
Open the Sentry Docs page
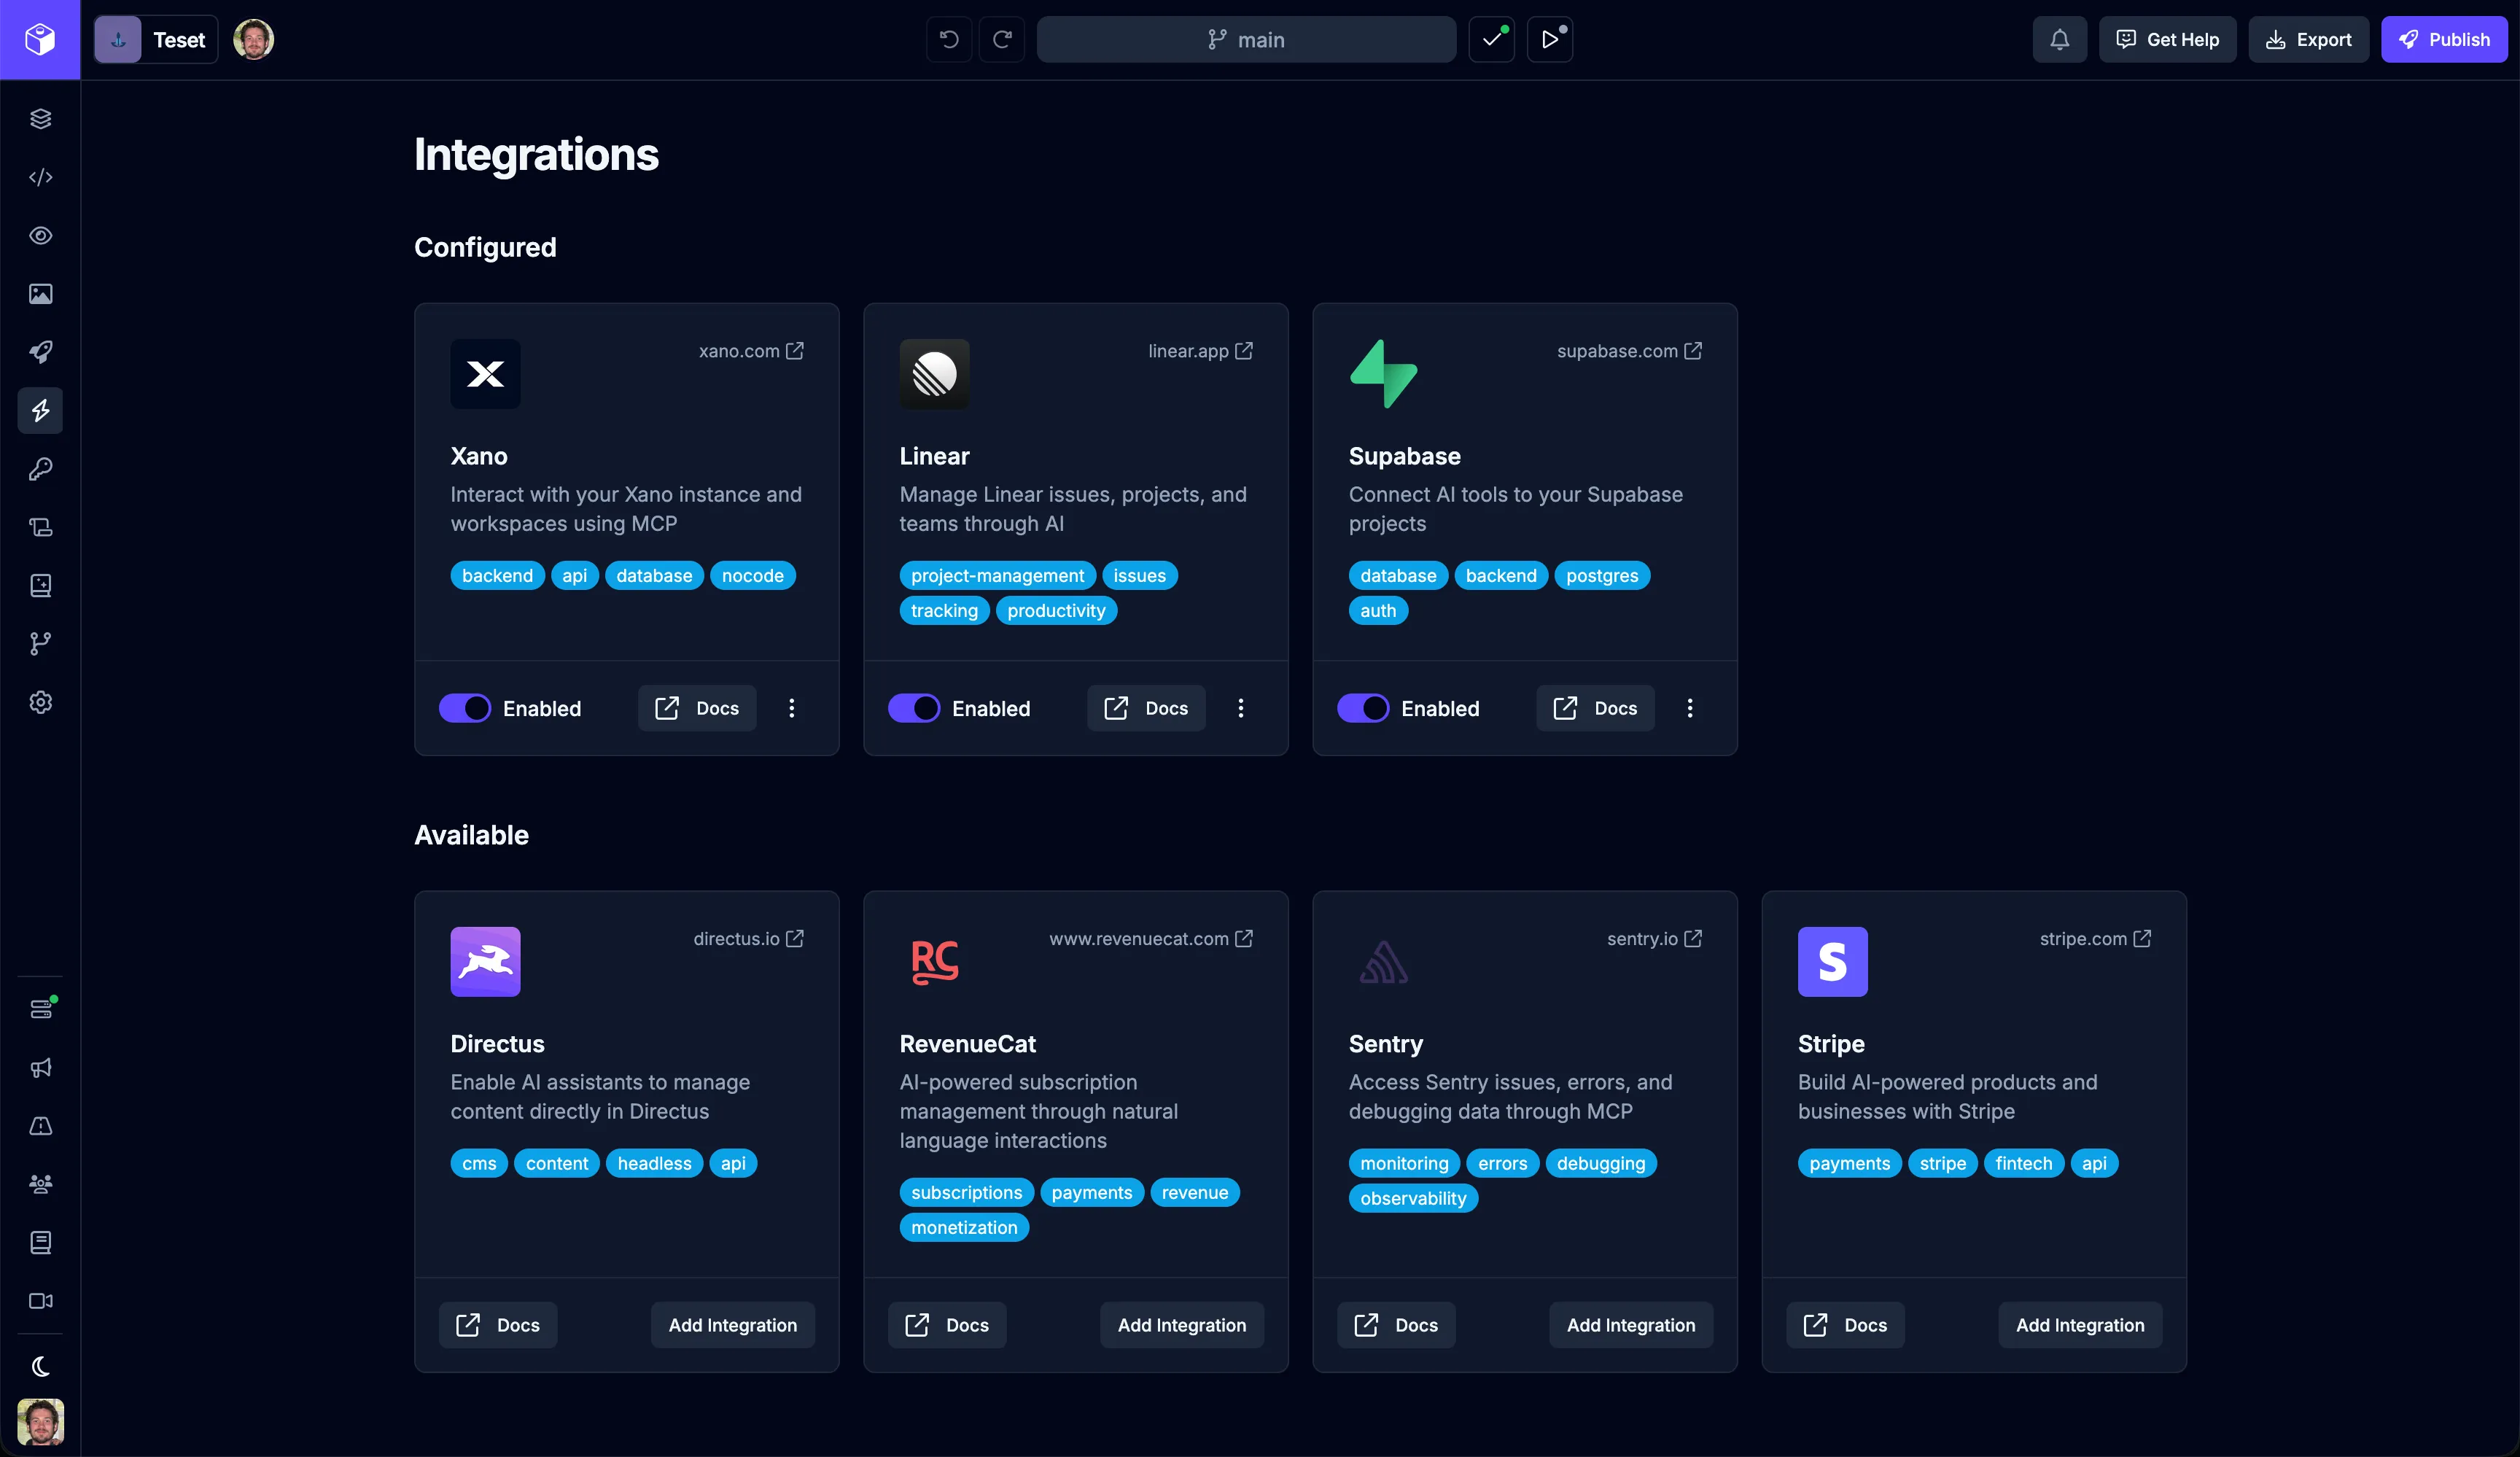(x=1396, y=1324)
